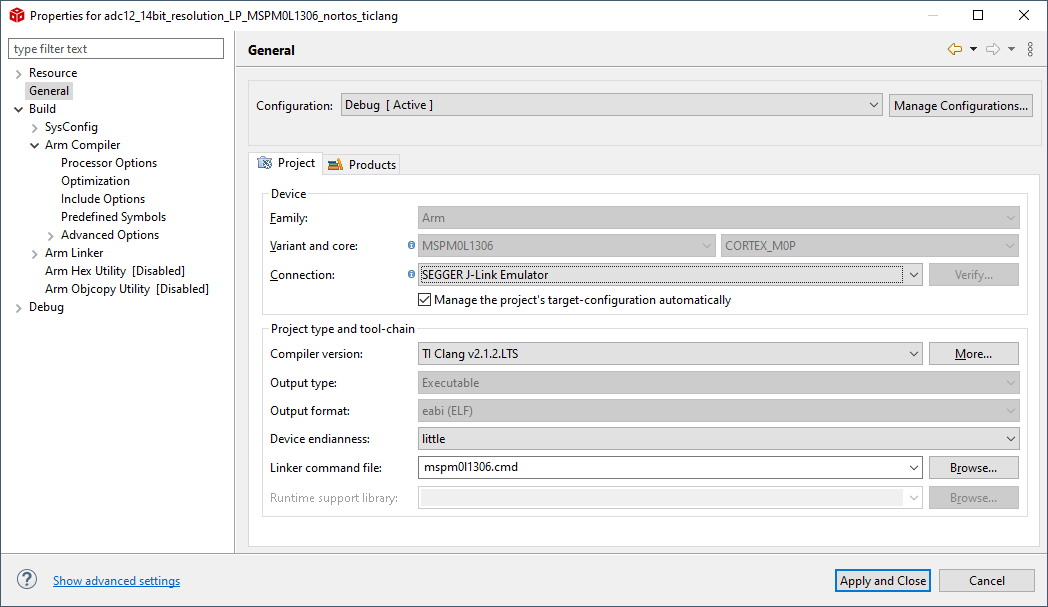Click info icon beside Variant and core

click(411, 245)
